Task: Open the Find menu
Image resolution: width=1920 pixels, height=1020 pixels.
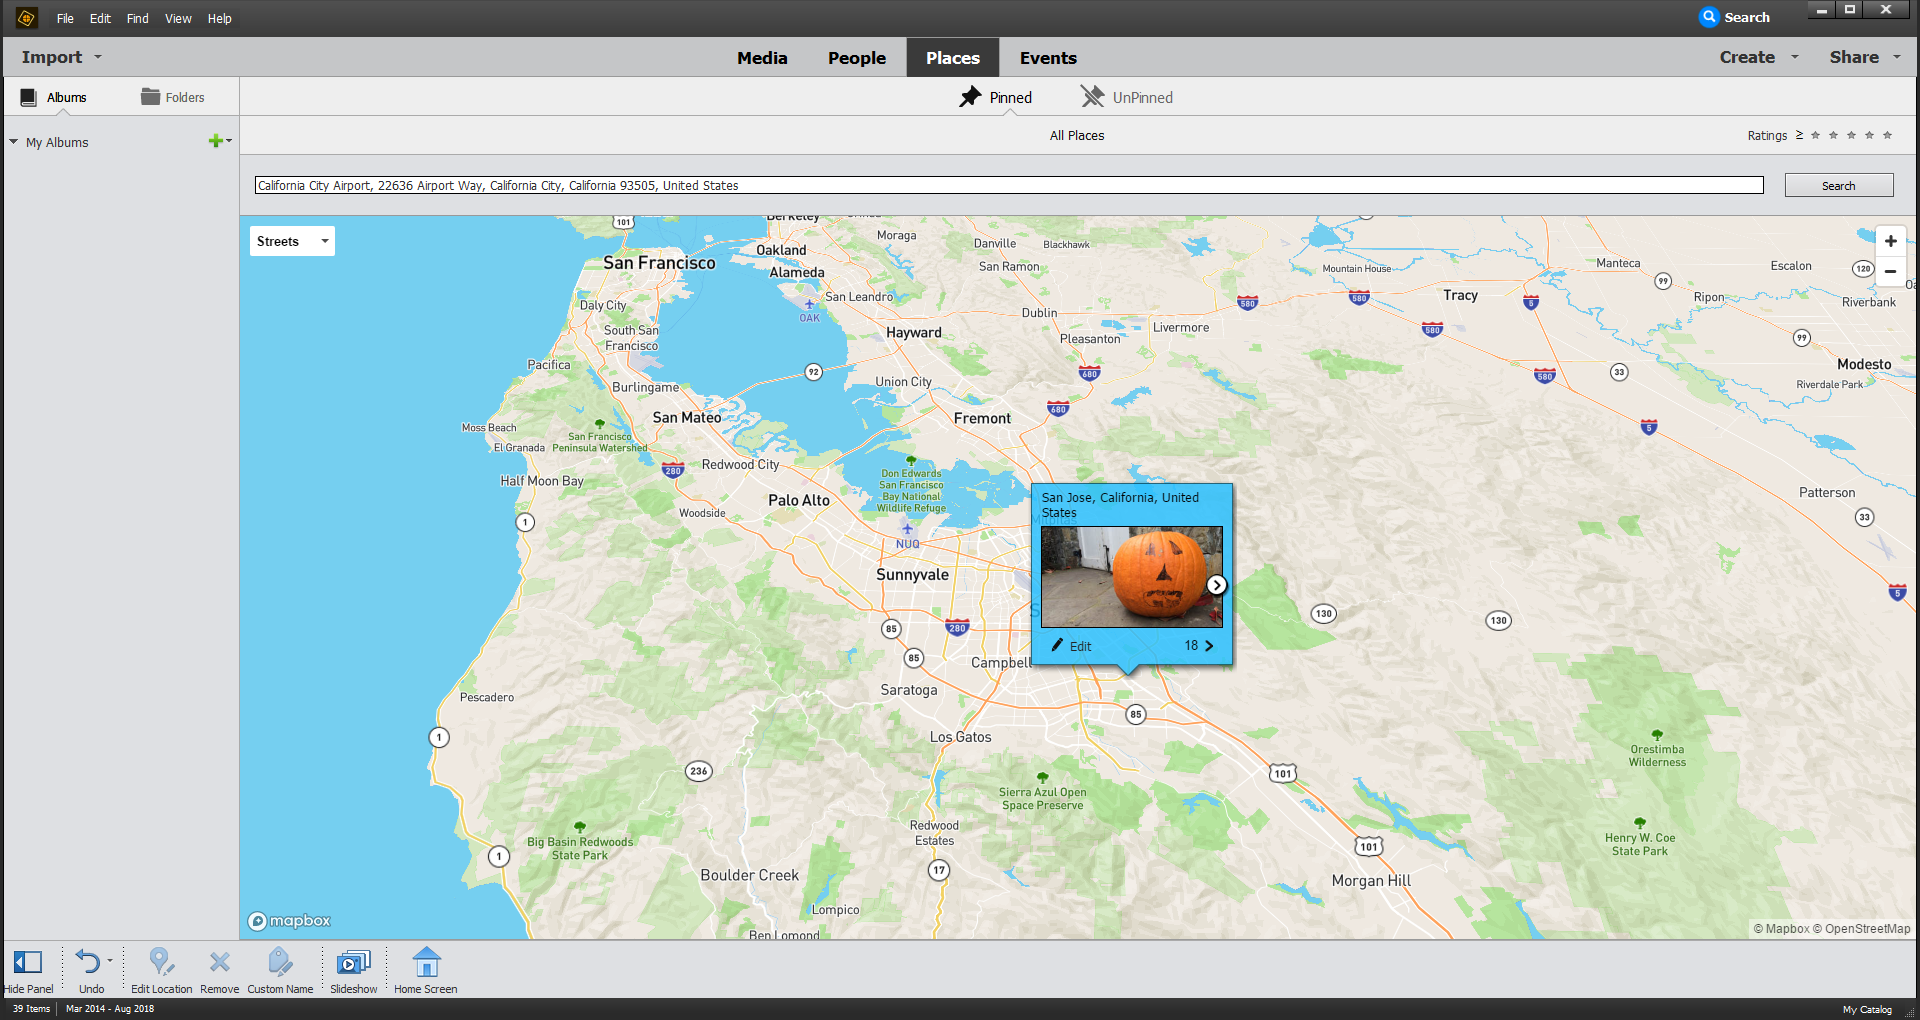Action: [x=137, y=18]
